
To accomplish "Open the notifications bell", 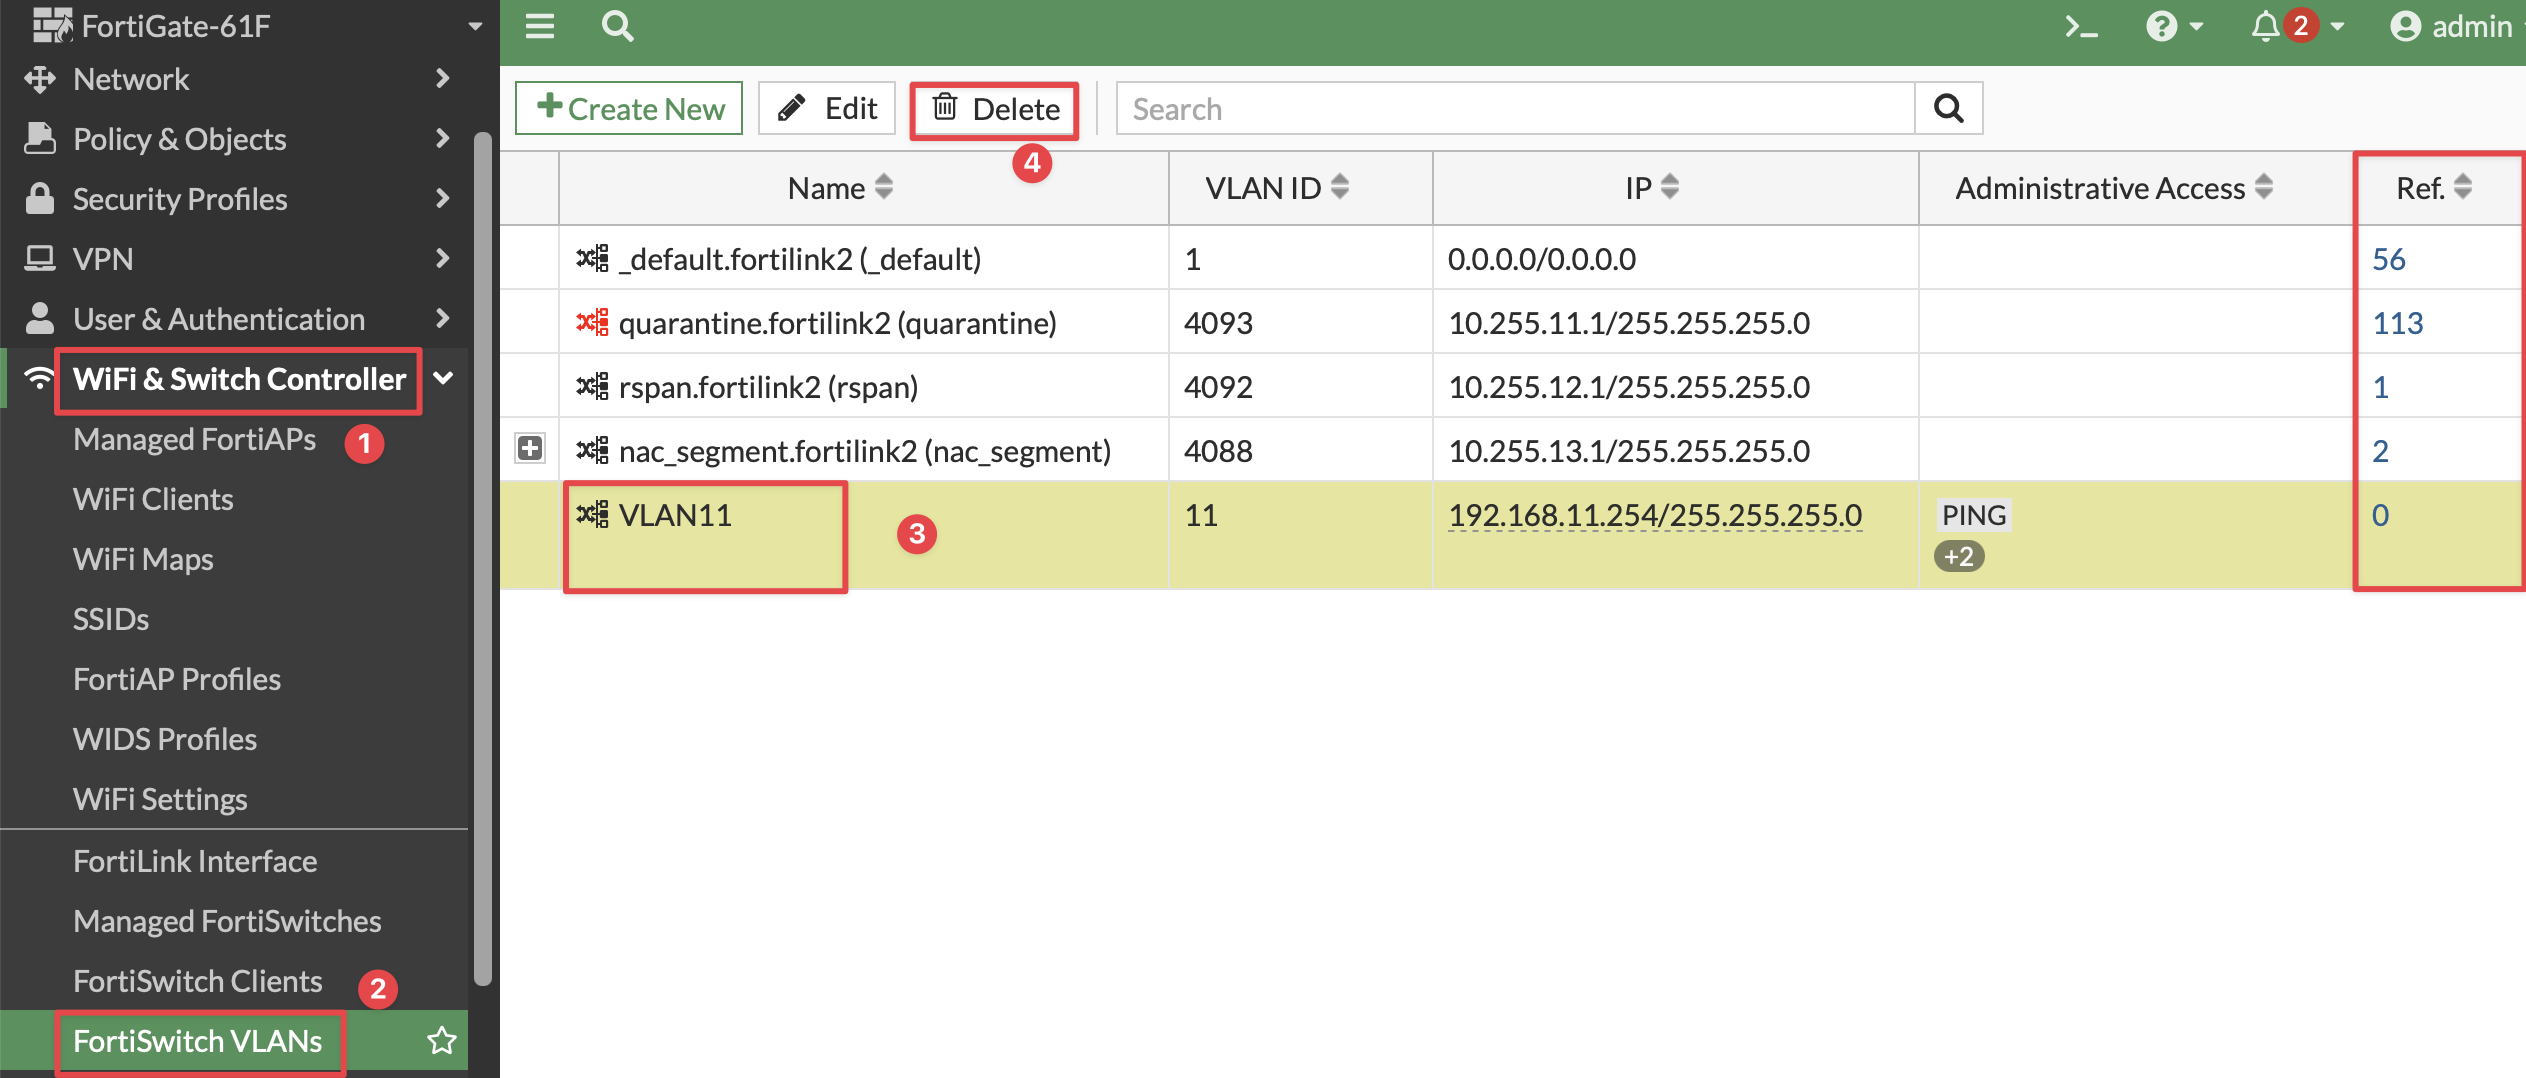I will pyautogui.click(x=2296, y=26).
